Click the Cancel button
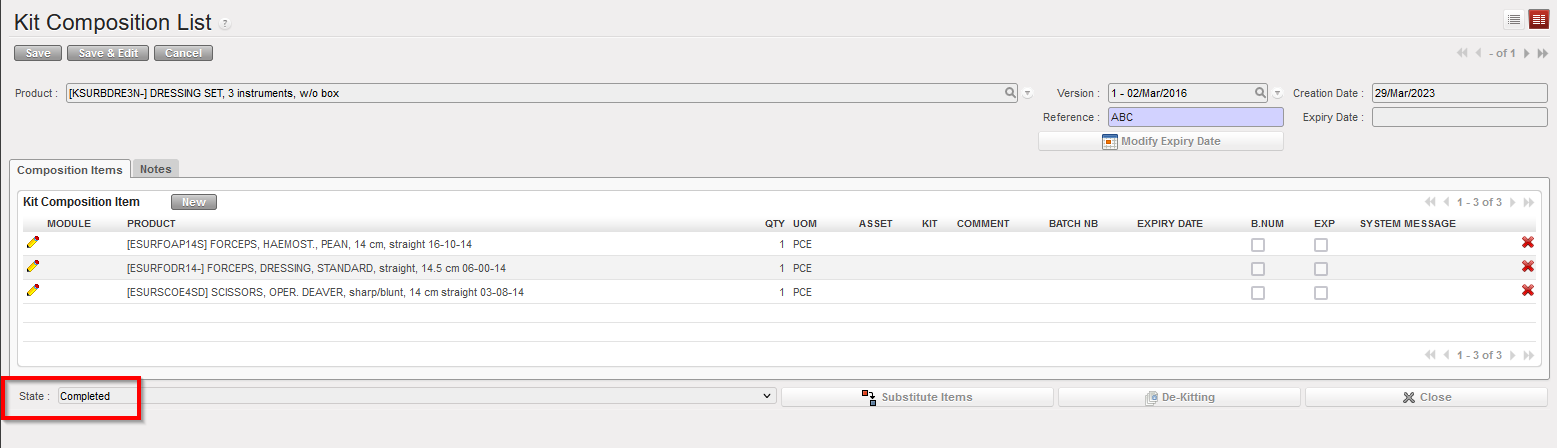This screenshot has width=1557, height=448. (x=183, y=53)
